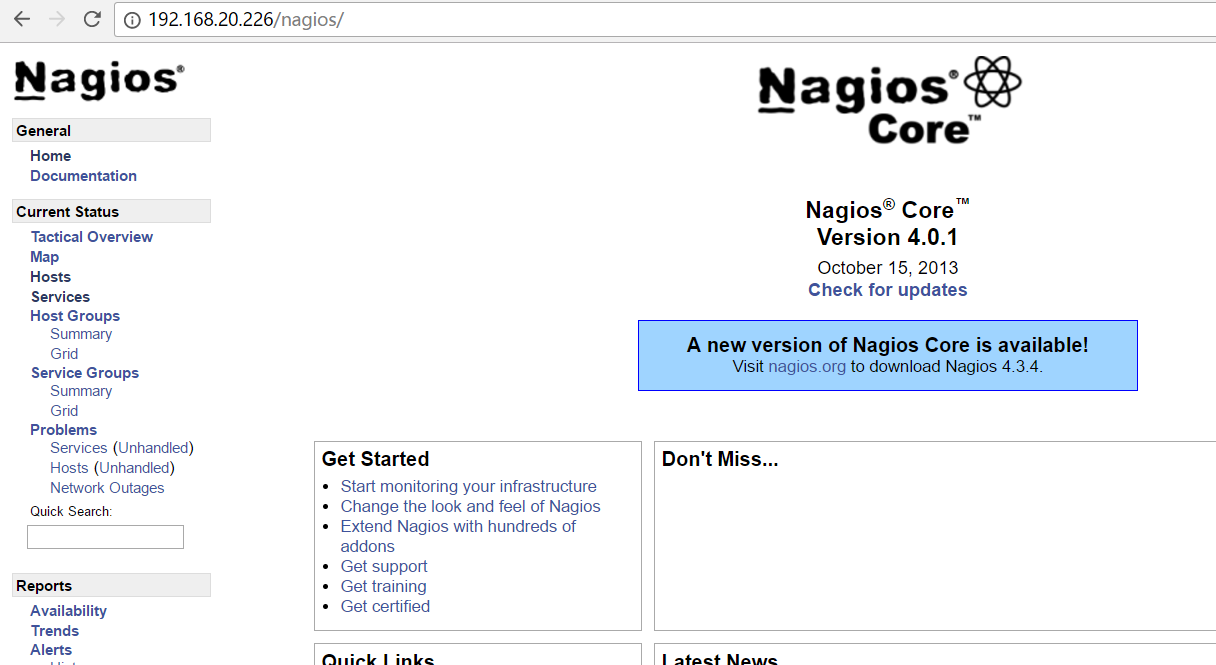Open the Alerts report

click(x=51, y=650)
